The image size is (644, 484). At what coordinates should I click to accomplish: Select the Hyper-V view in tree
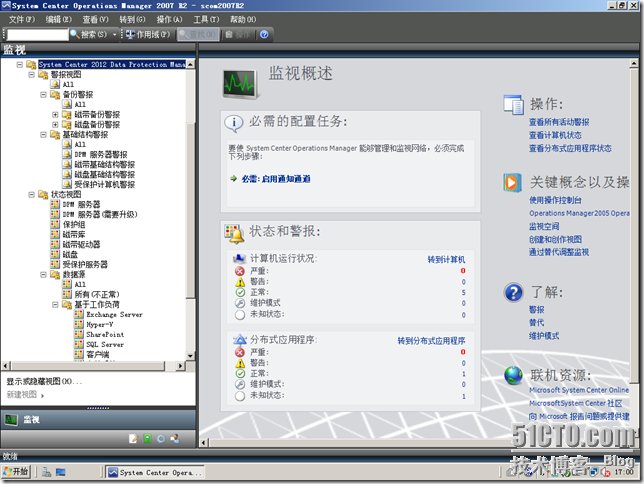[100, 325]
